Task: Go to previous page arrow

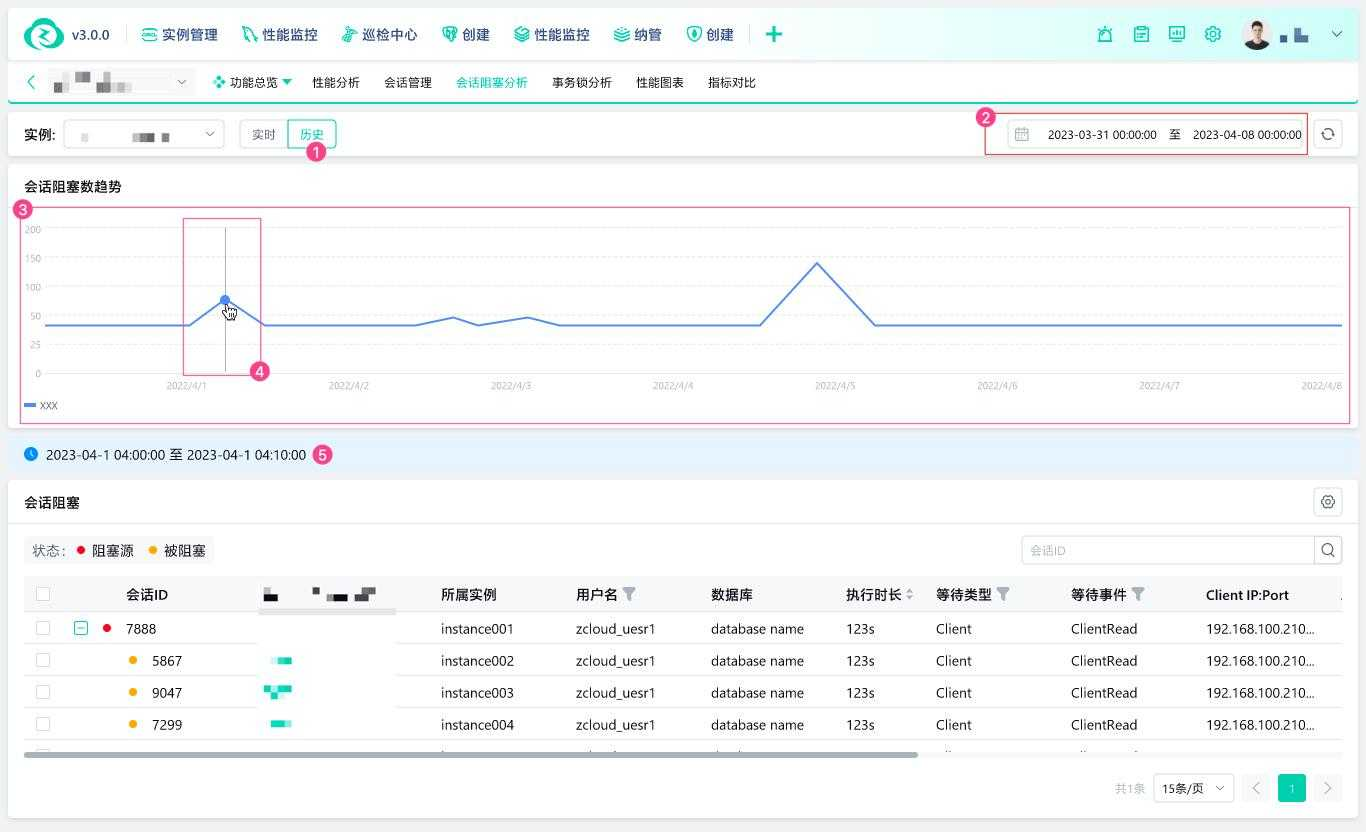Action: pyautogui.click(x=1256, y=788)
